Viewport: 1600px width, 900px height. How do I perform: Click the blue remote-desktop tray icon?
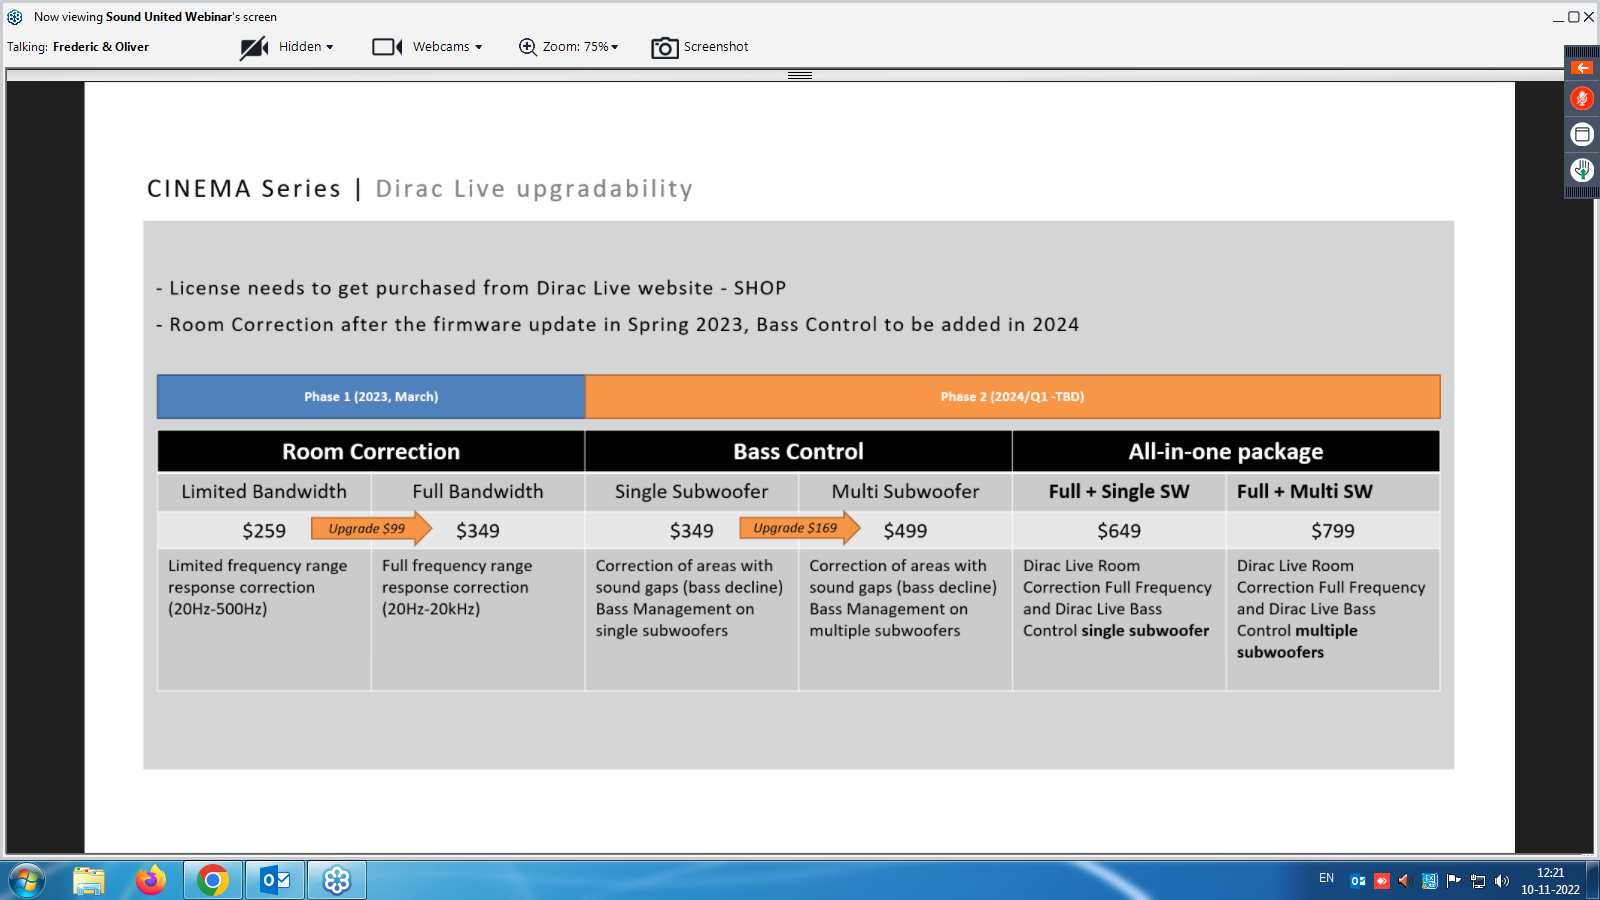[1429, 881]
